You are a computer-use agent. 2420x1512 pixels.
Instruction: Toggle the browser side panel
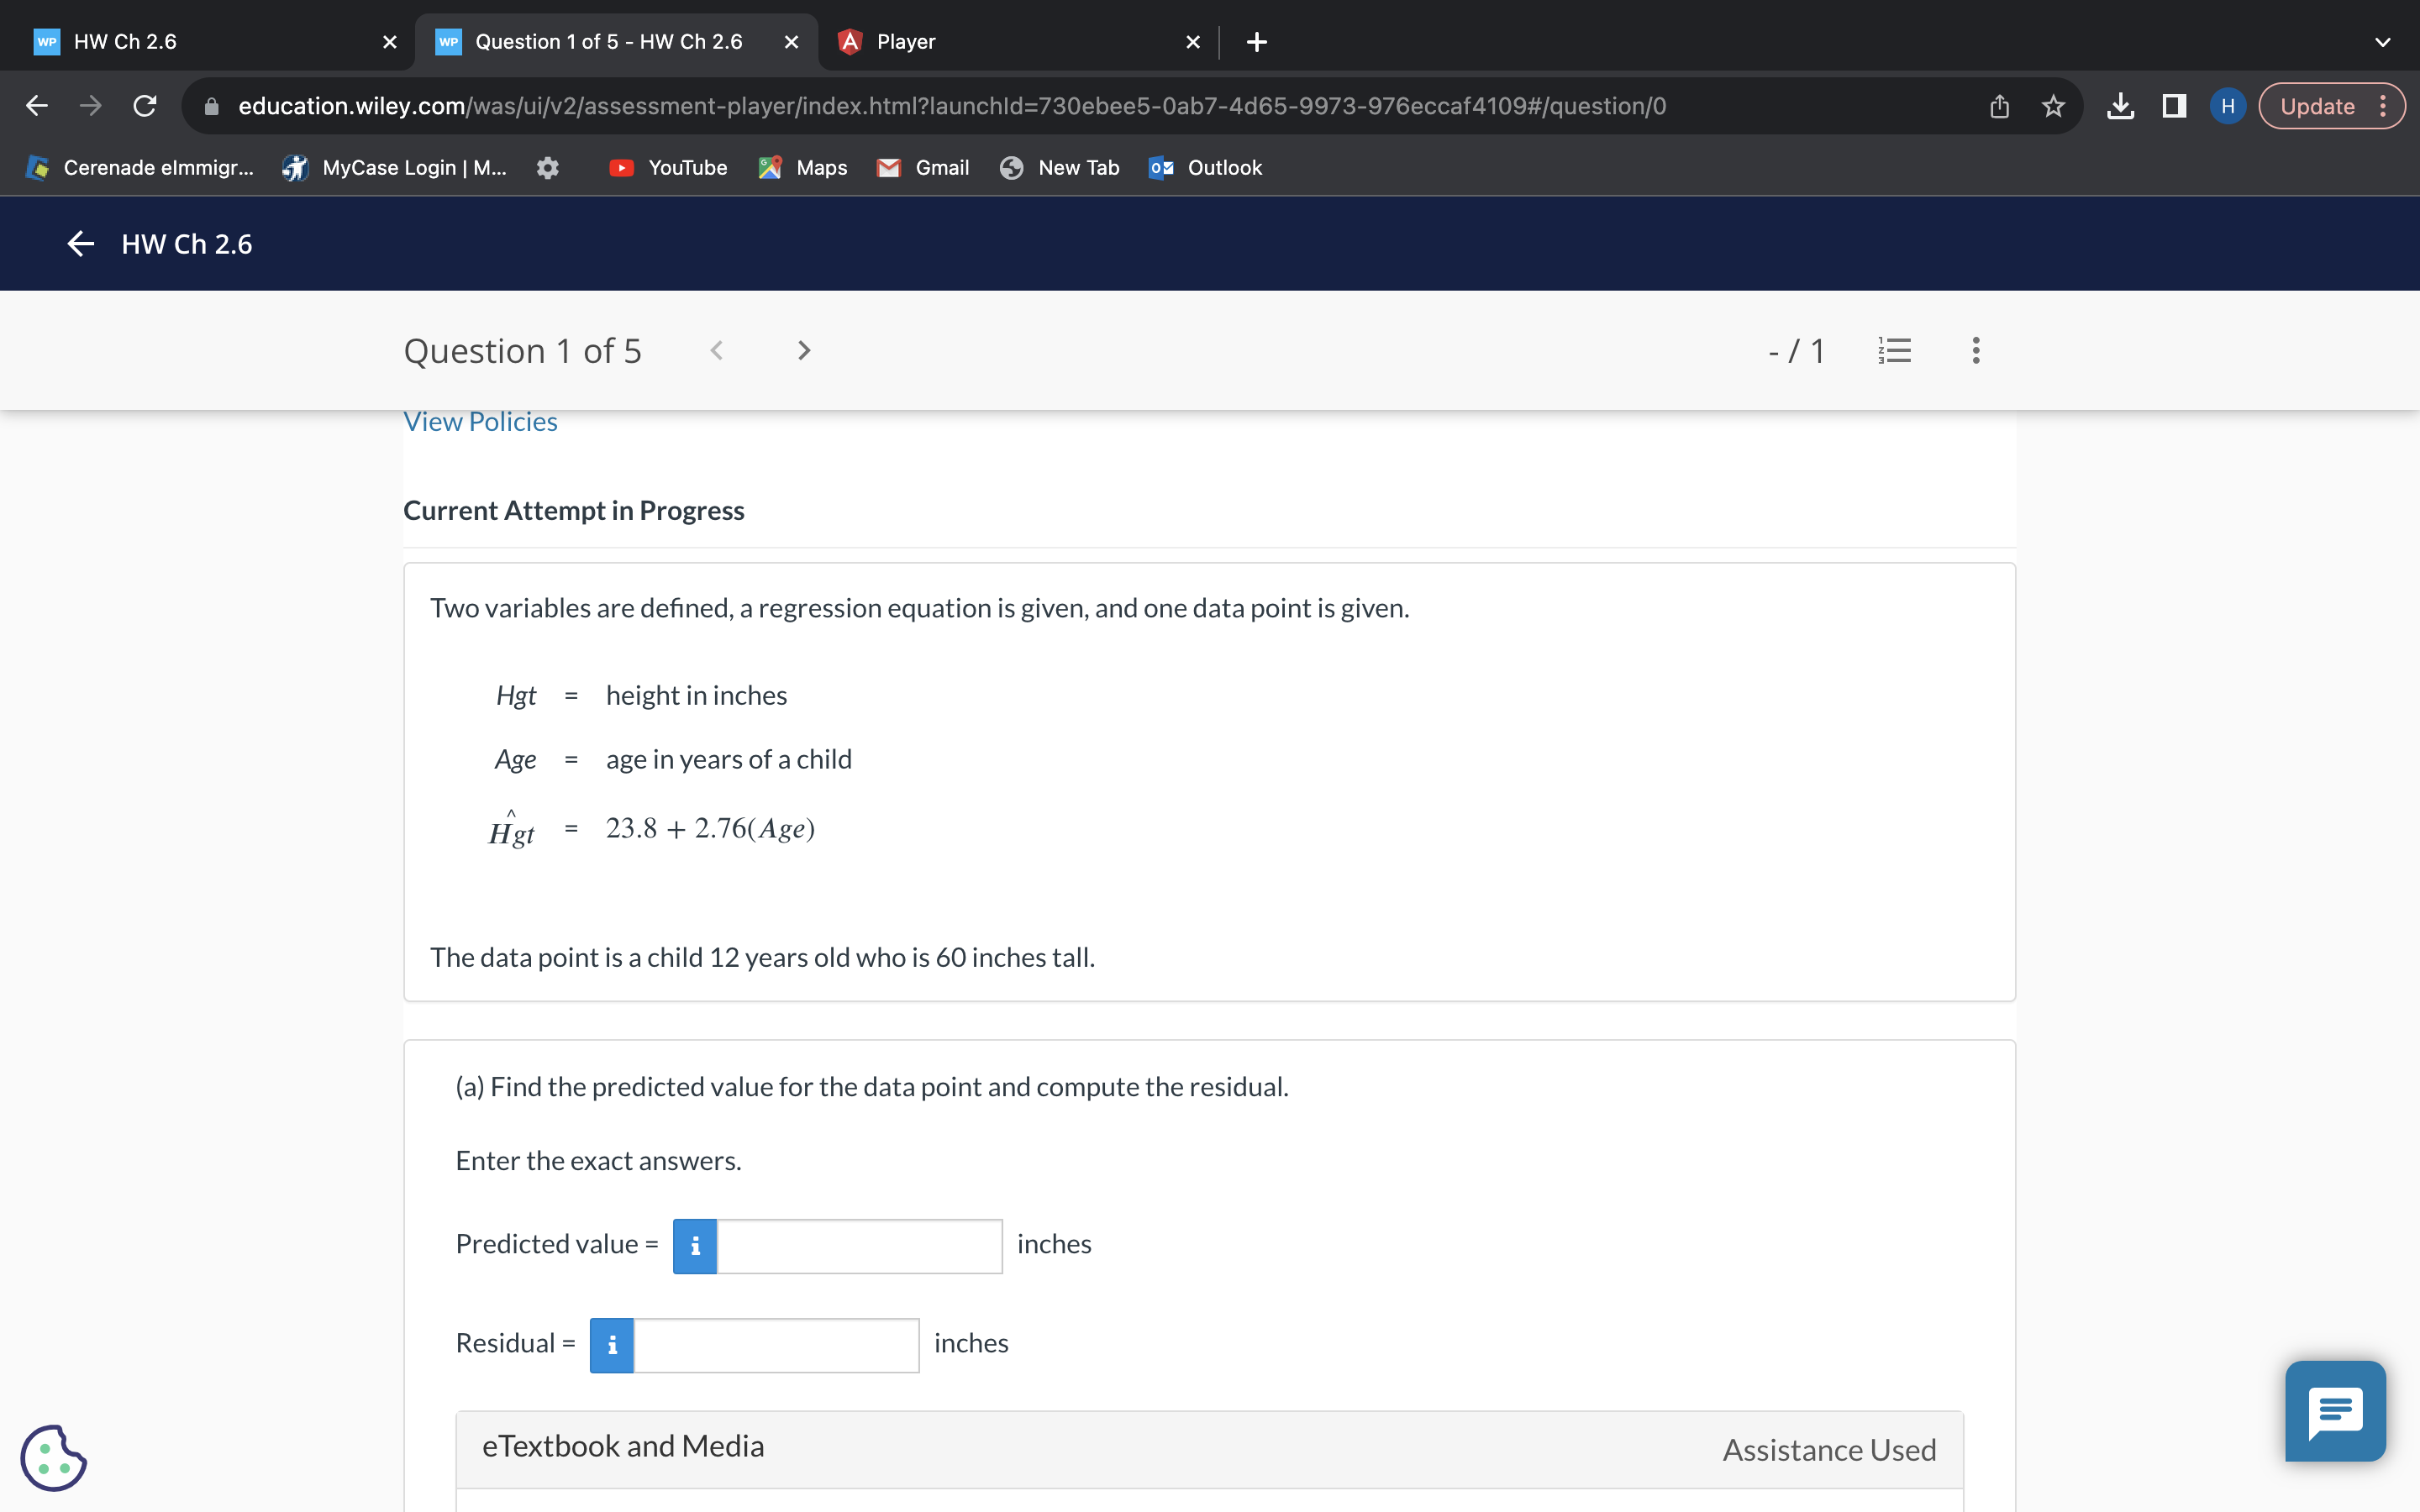click(2174, 106)
